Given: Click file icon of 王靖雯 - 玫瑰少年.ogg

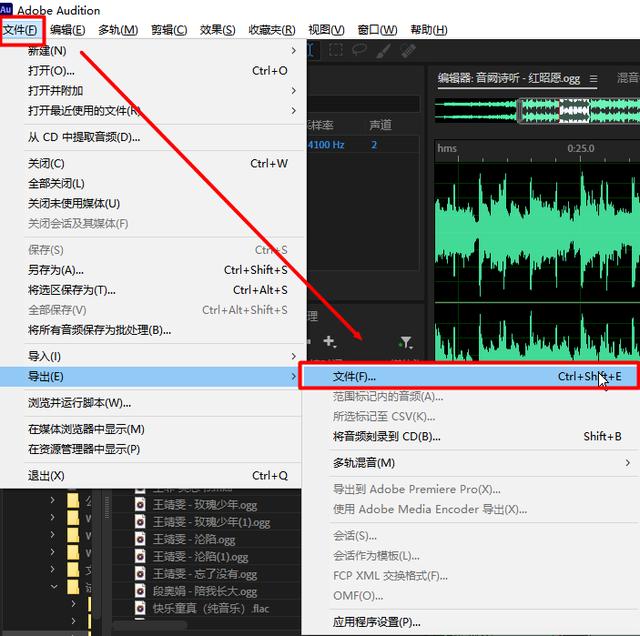Looking at the screenshot, I should (140, 505).
